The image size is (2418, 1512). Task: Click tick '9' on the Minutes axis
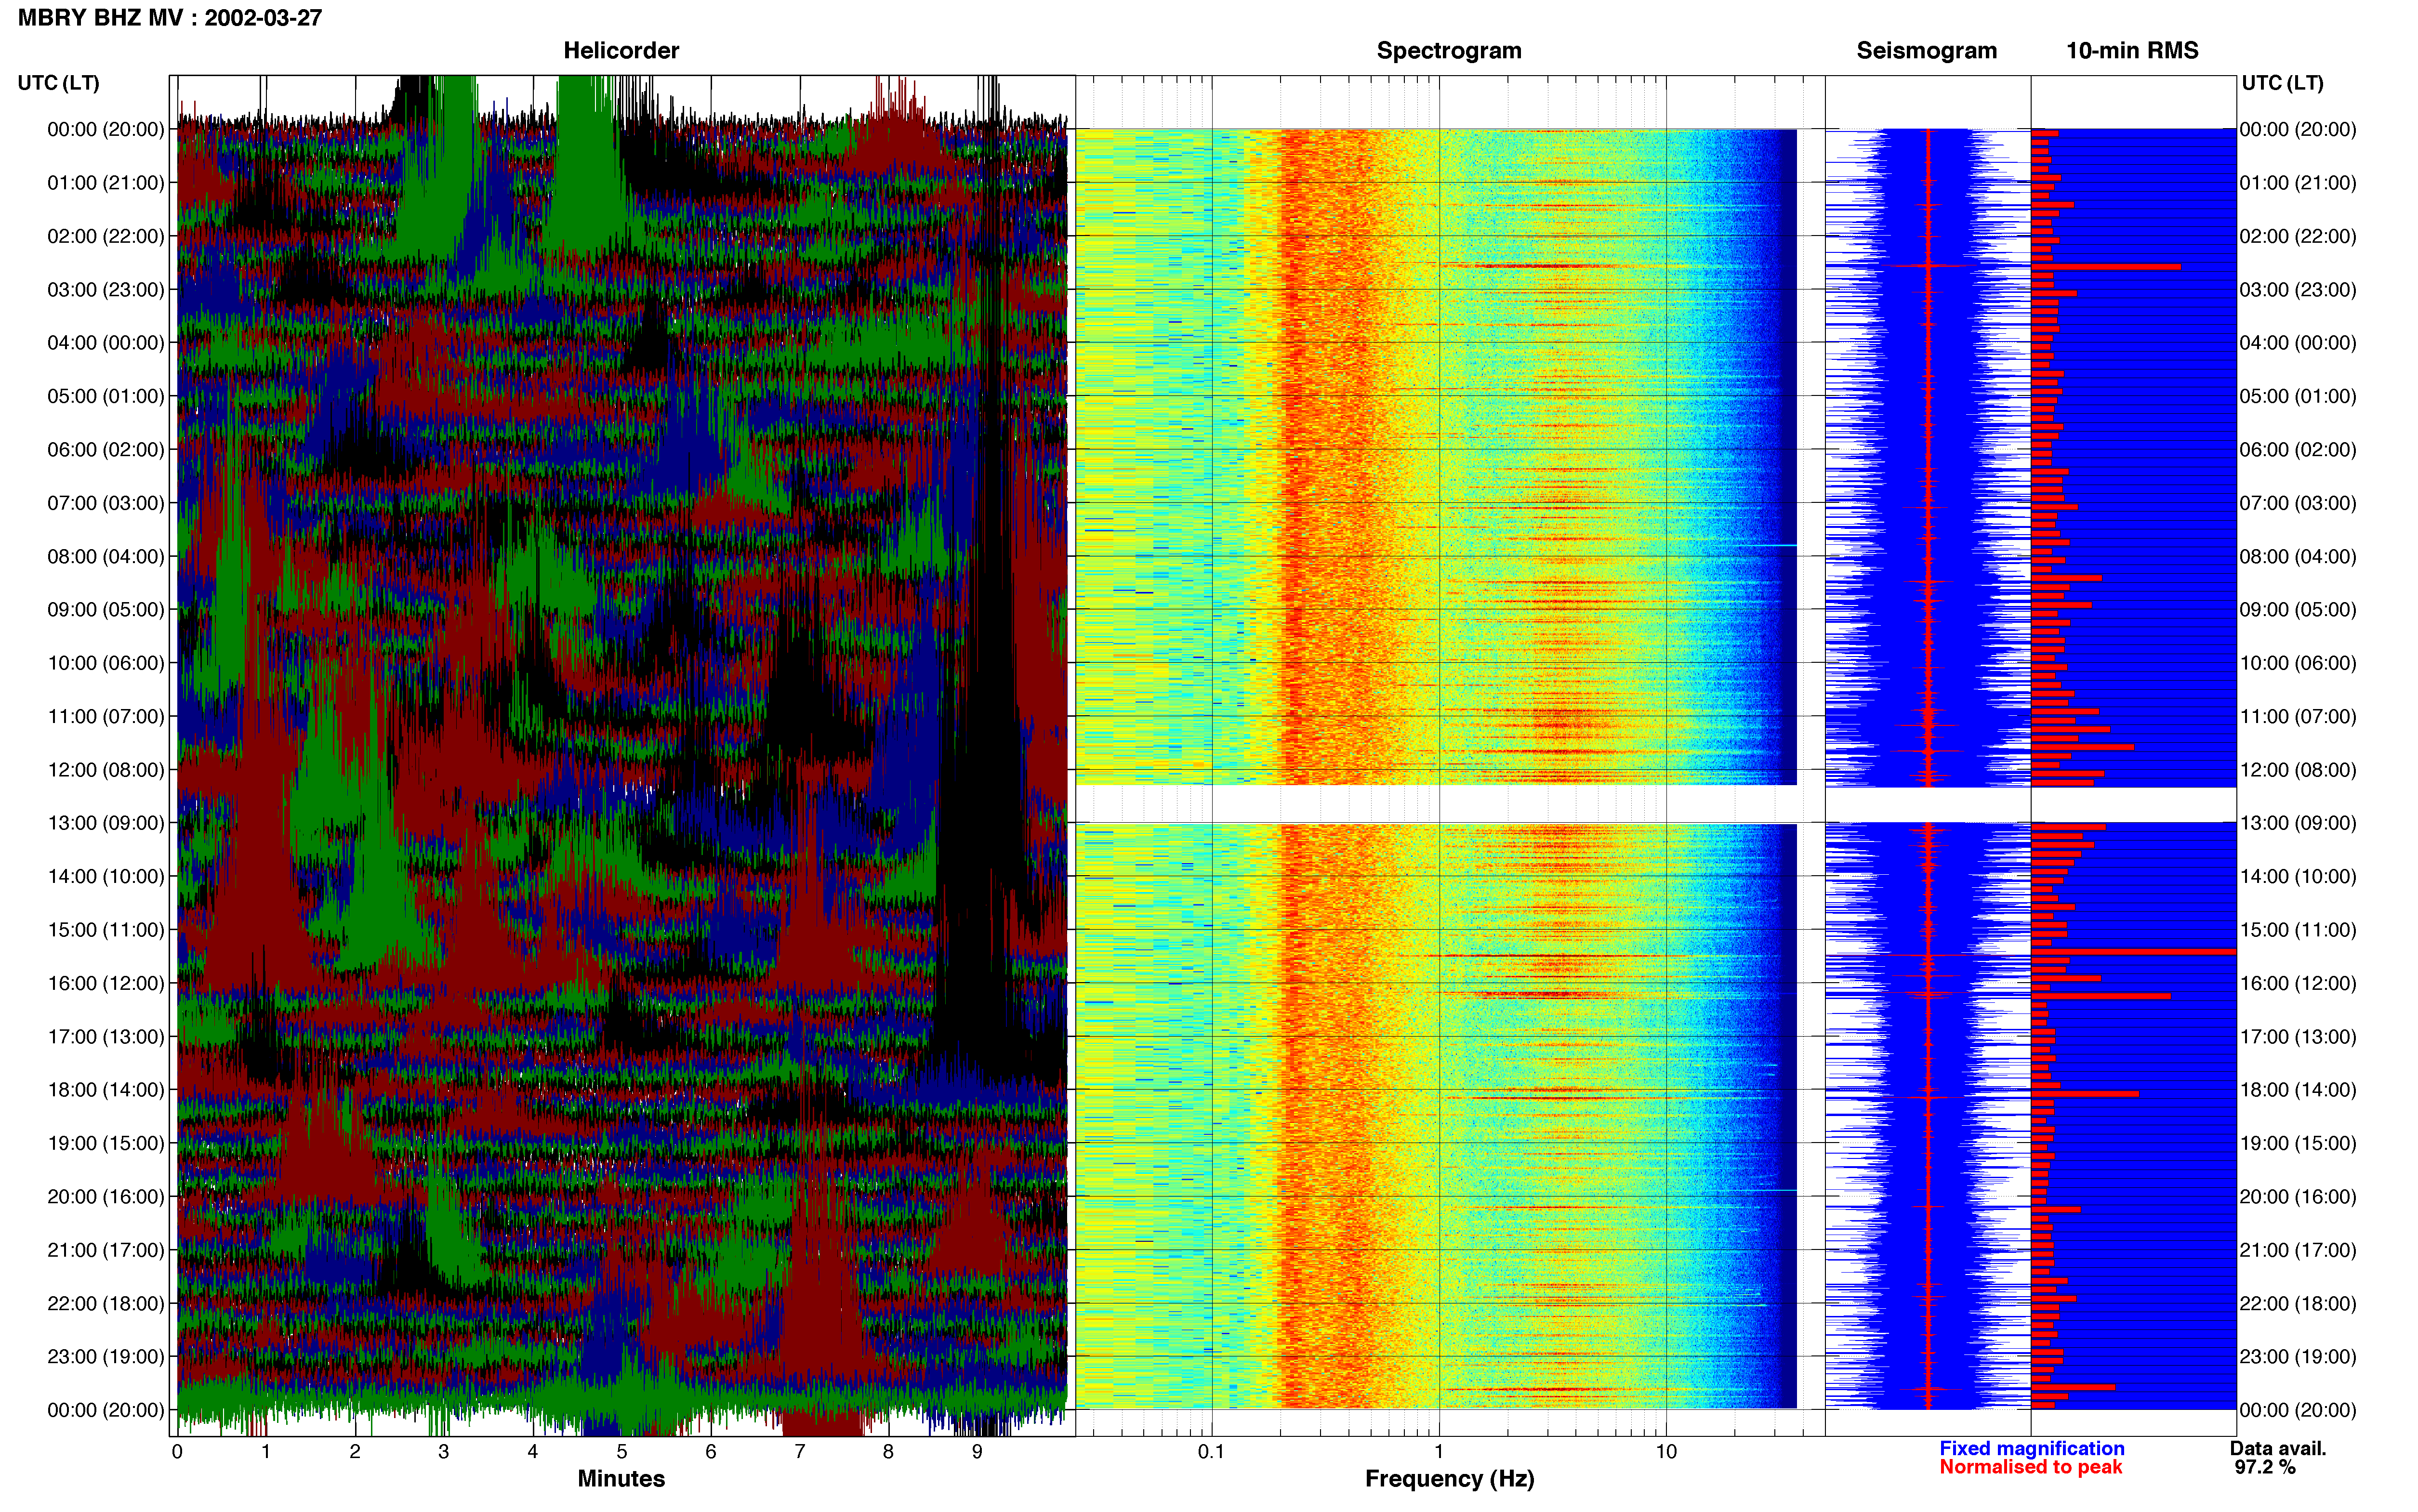coord(977,1452)
